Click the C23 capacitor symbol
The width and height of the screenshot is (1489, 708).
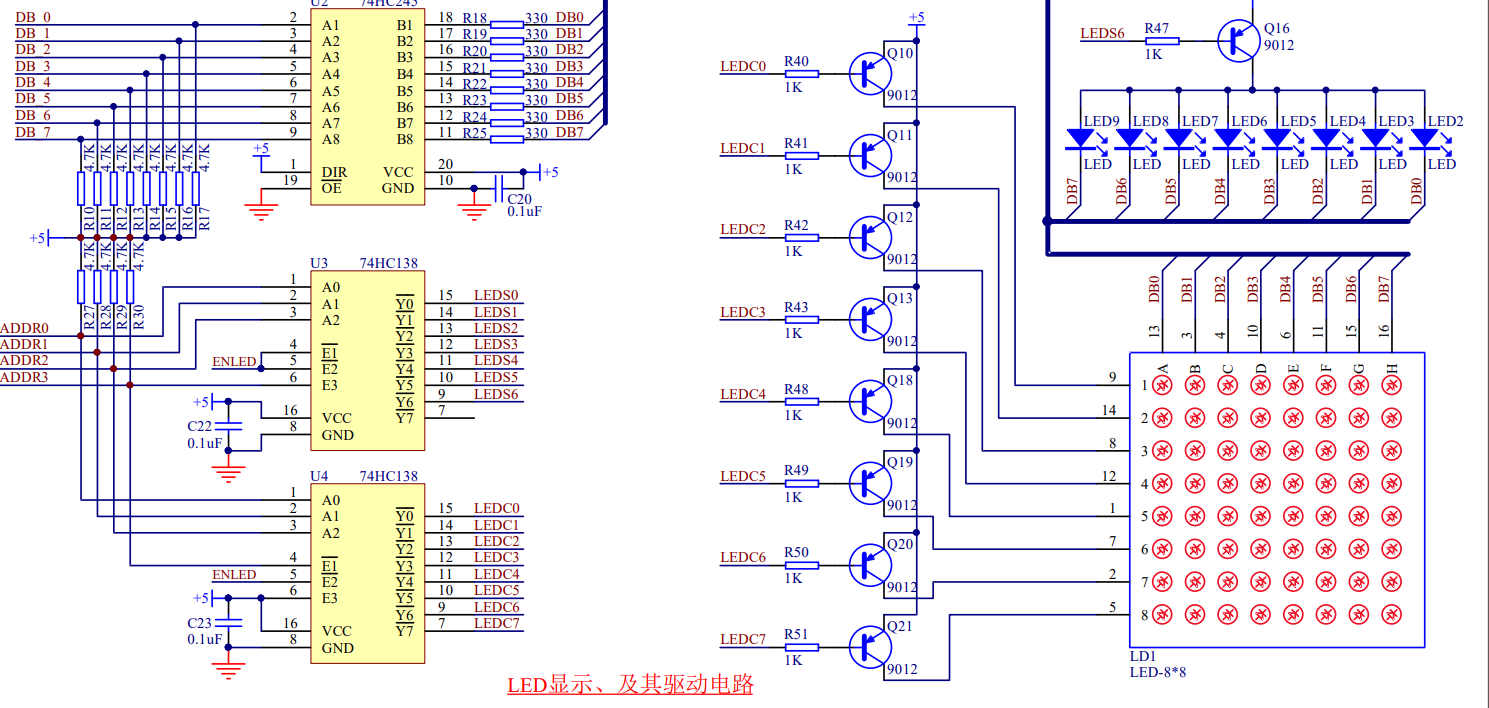(230, 623)
